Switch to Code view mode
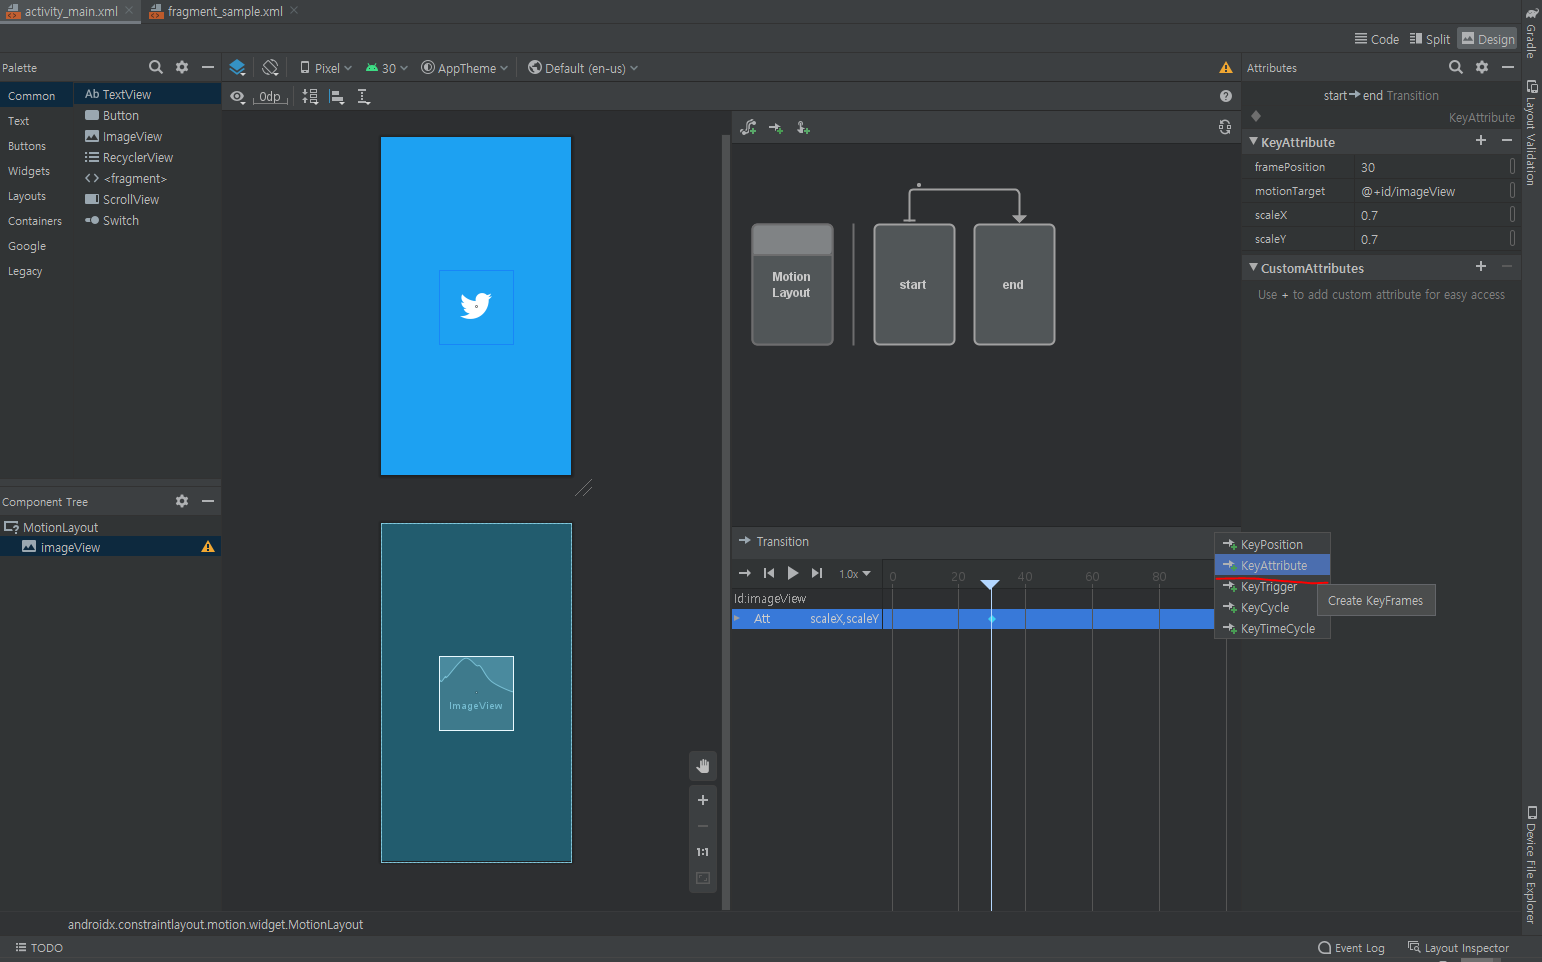The width and height of the screenshot is (1542, 962). click(1377, 39)
